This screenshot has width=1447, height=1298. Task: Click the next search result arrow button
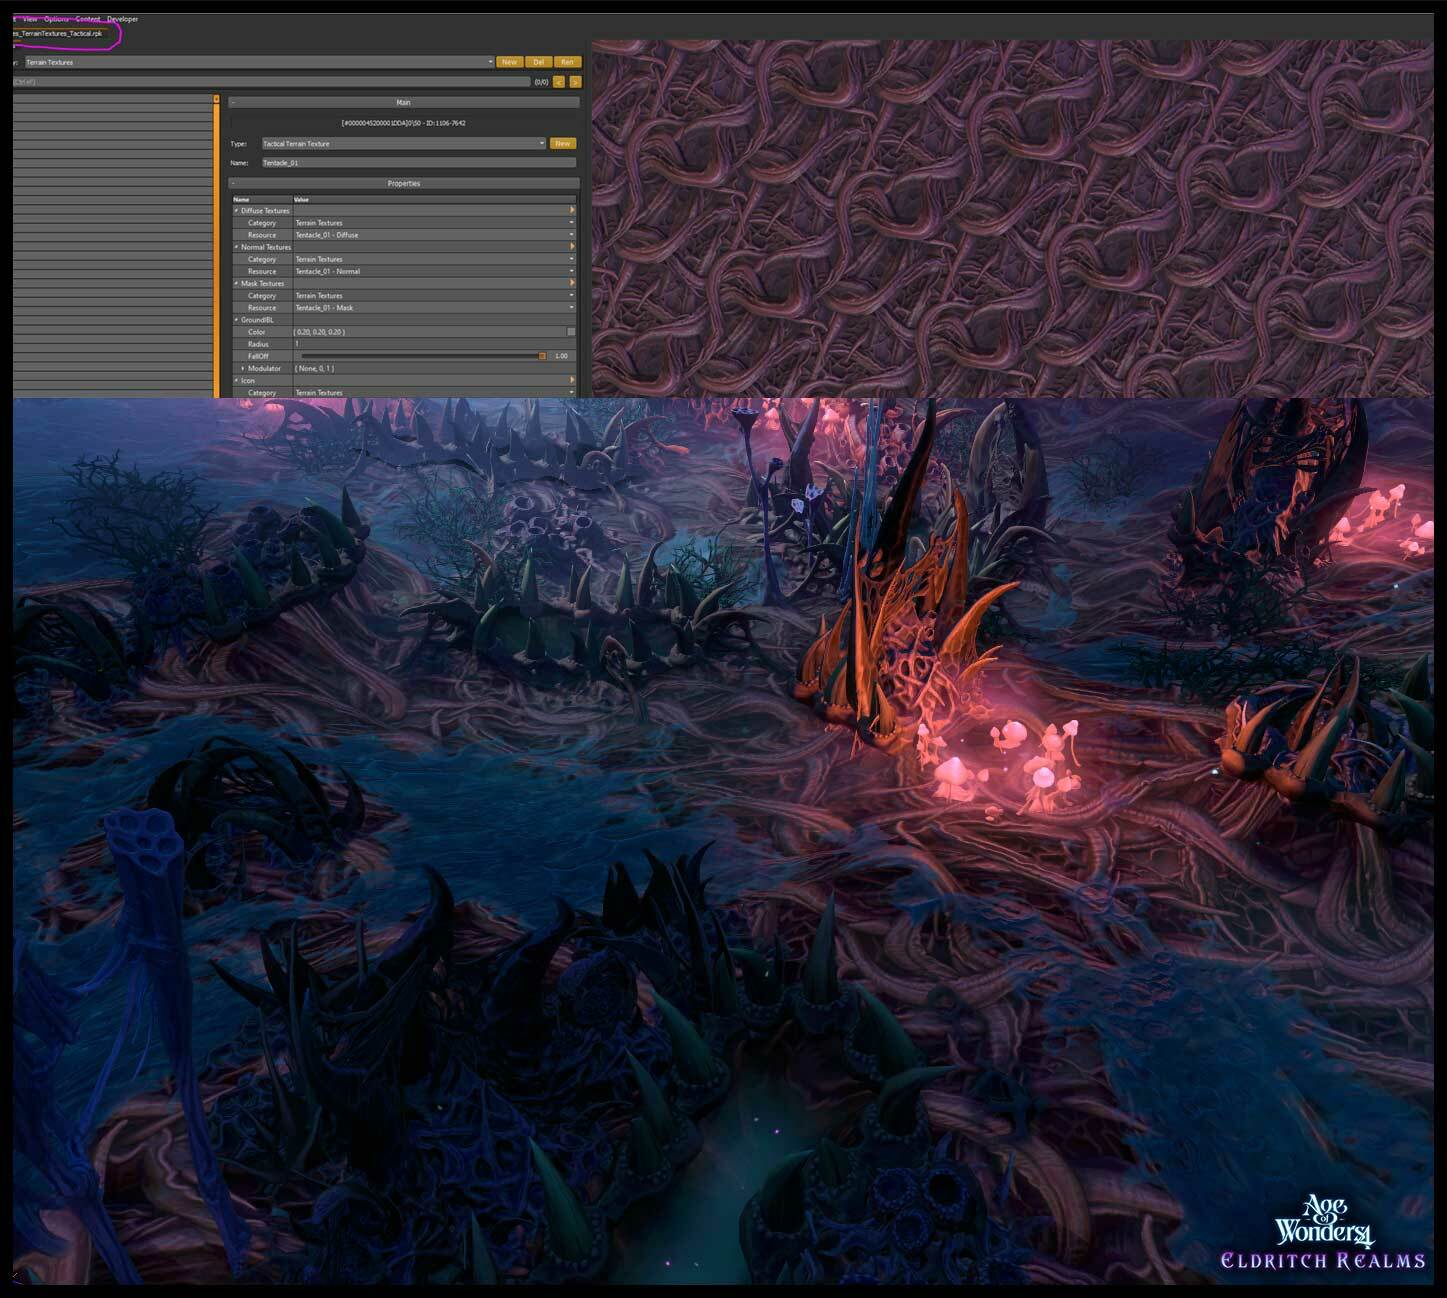[x=574, y=82]
